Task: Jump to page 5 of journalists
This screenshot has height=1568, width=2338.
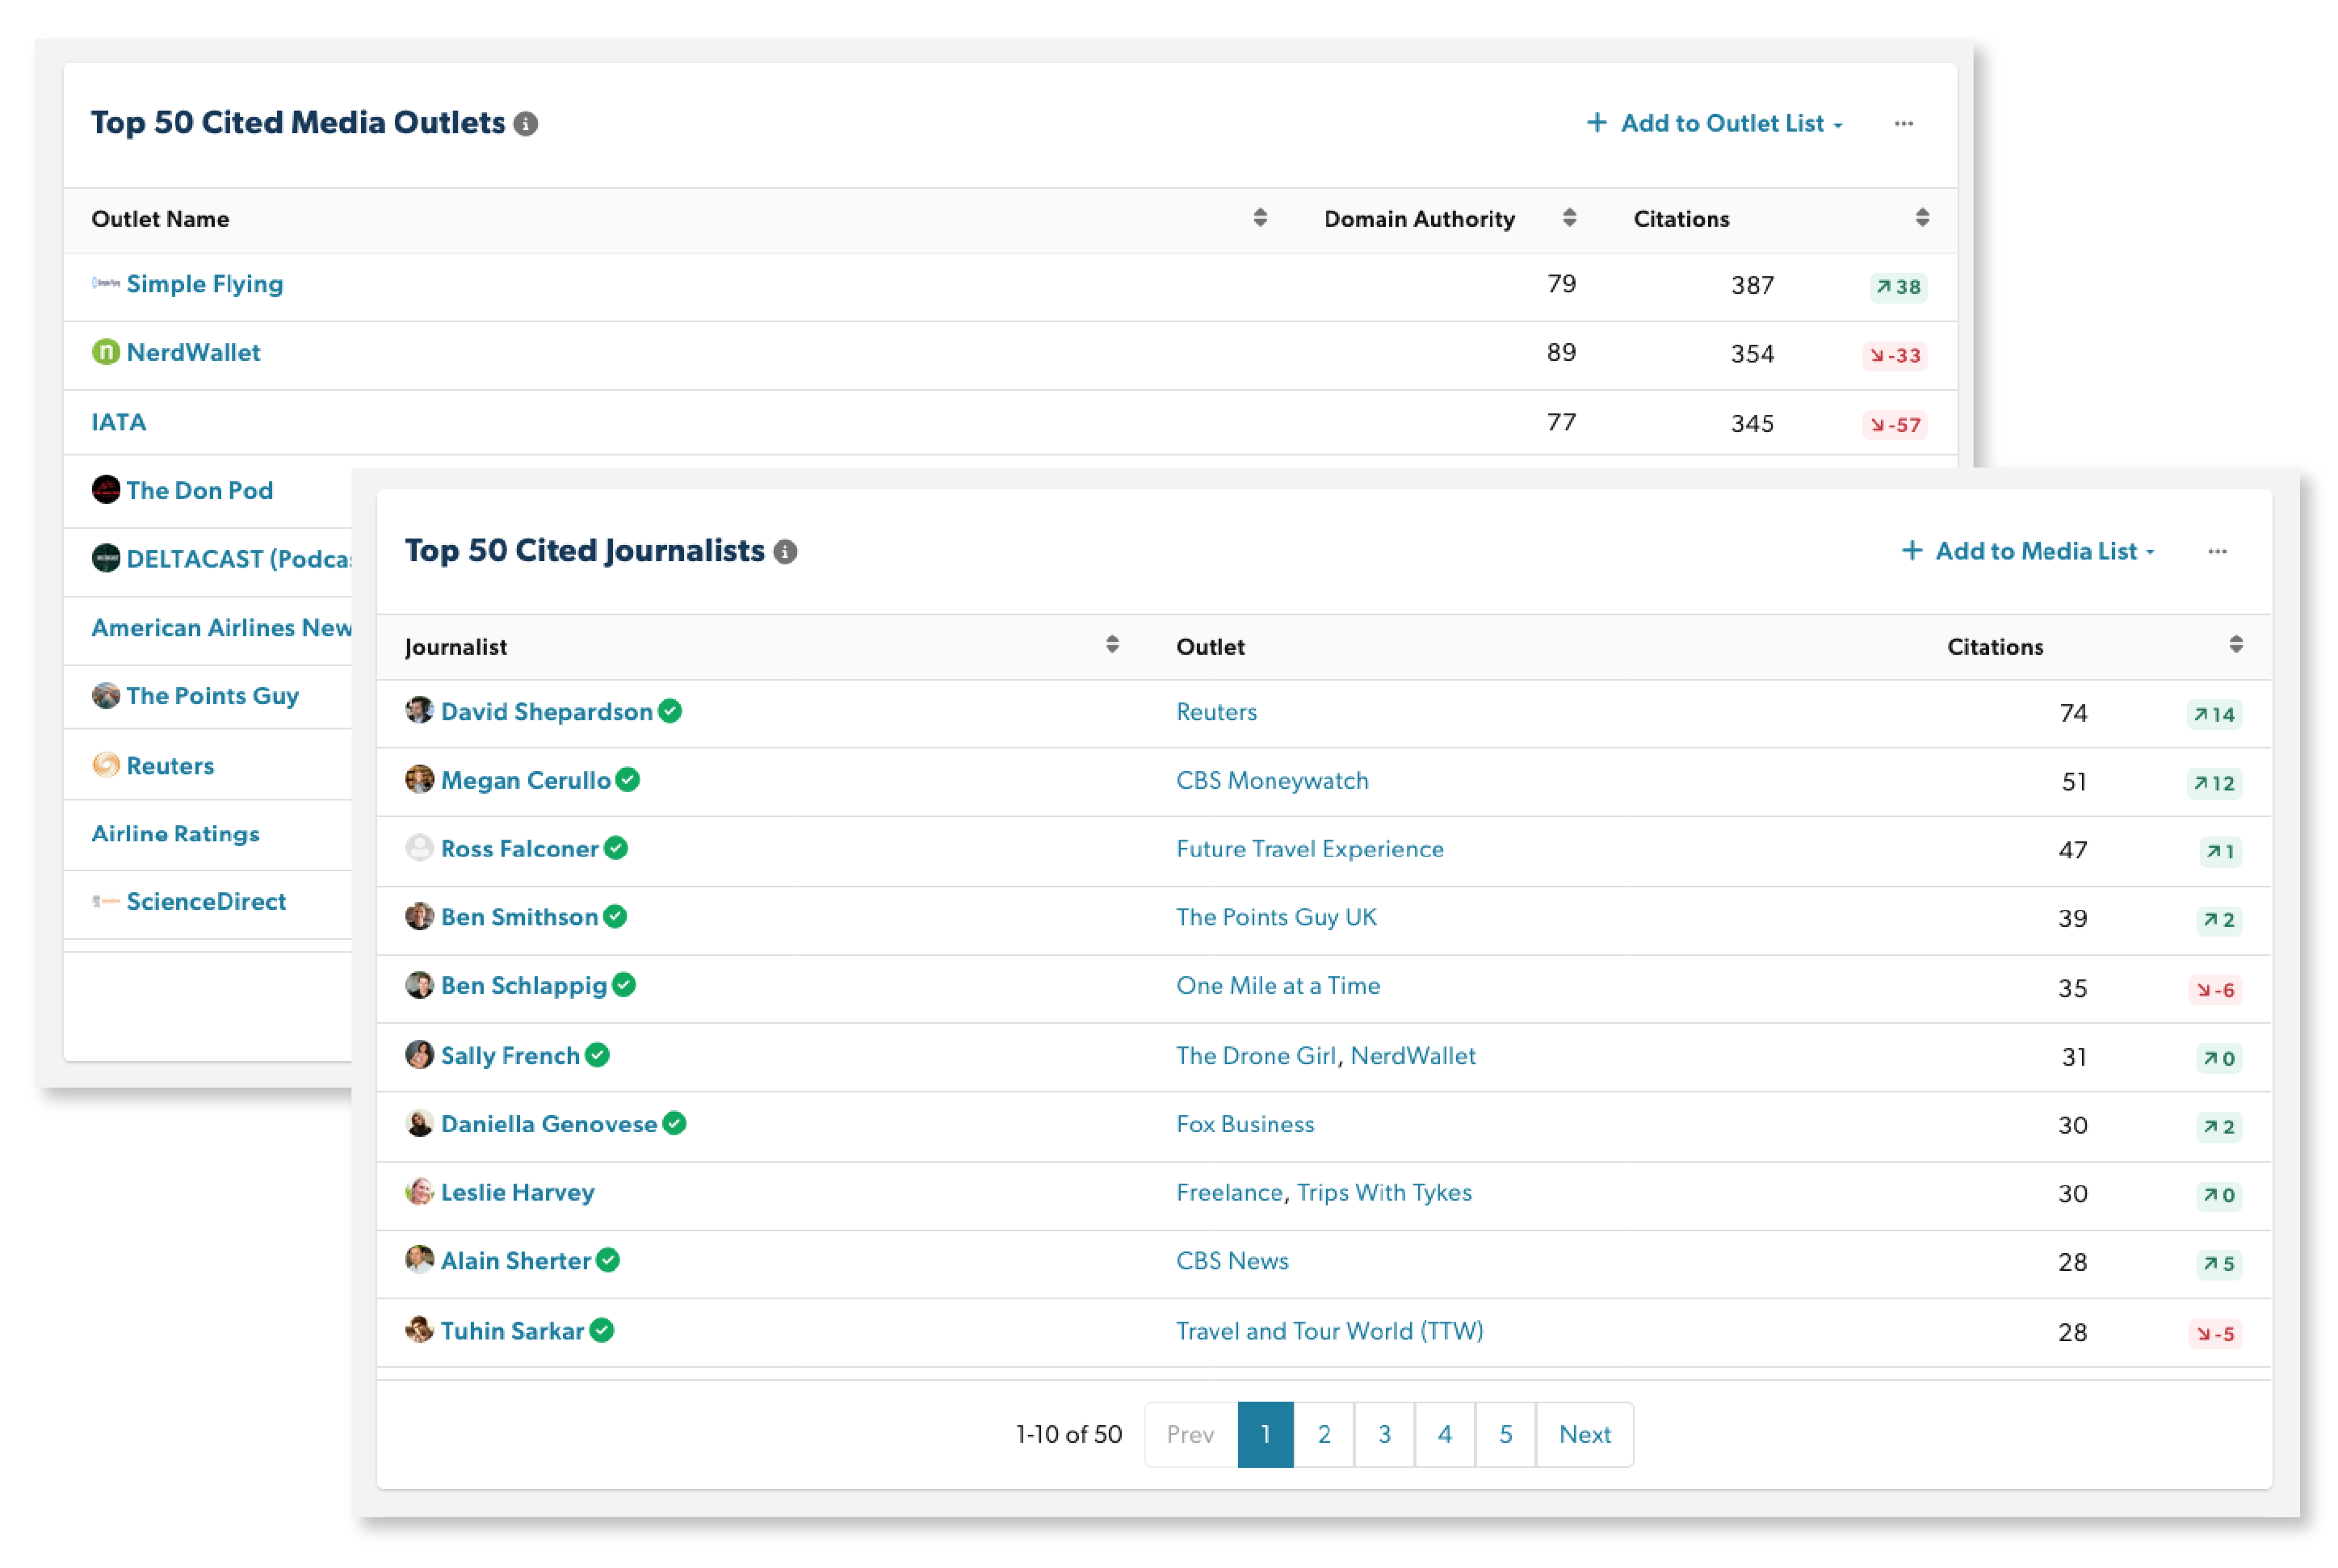Action: (x=1505, y=1435)
